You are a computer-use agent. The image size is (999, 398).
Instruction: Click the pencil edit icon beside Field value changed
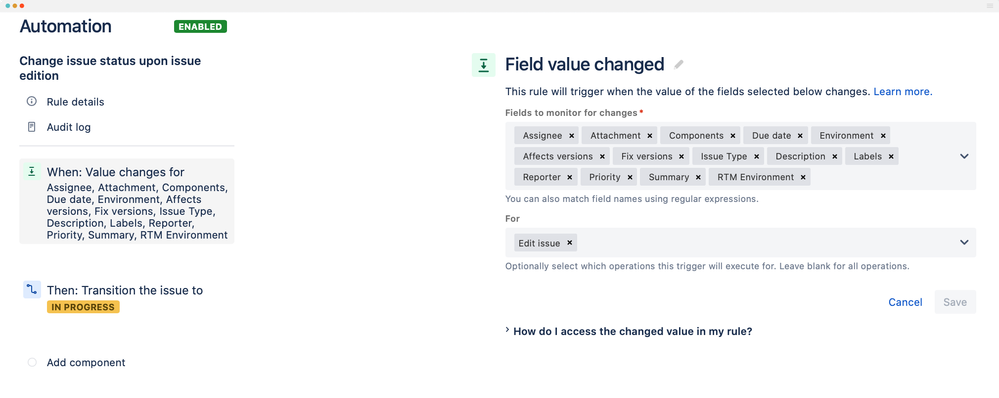pyautogui.click(x=679, y=64)
